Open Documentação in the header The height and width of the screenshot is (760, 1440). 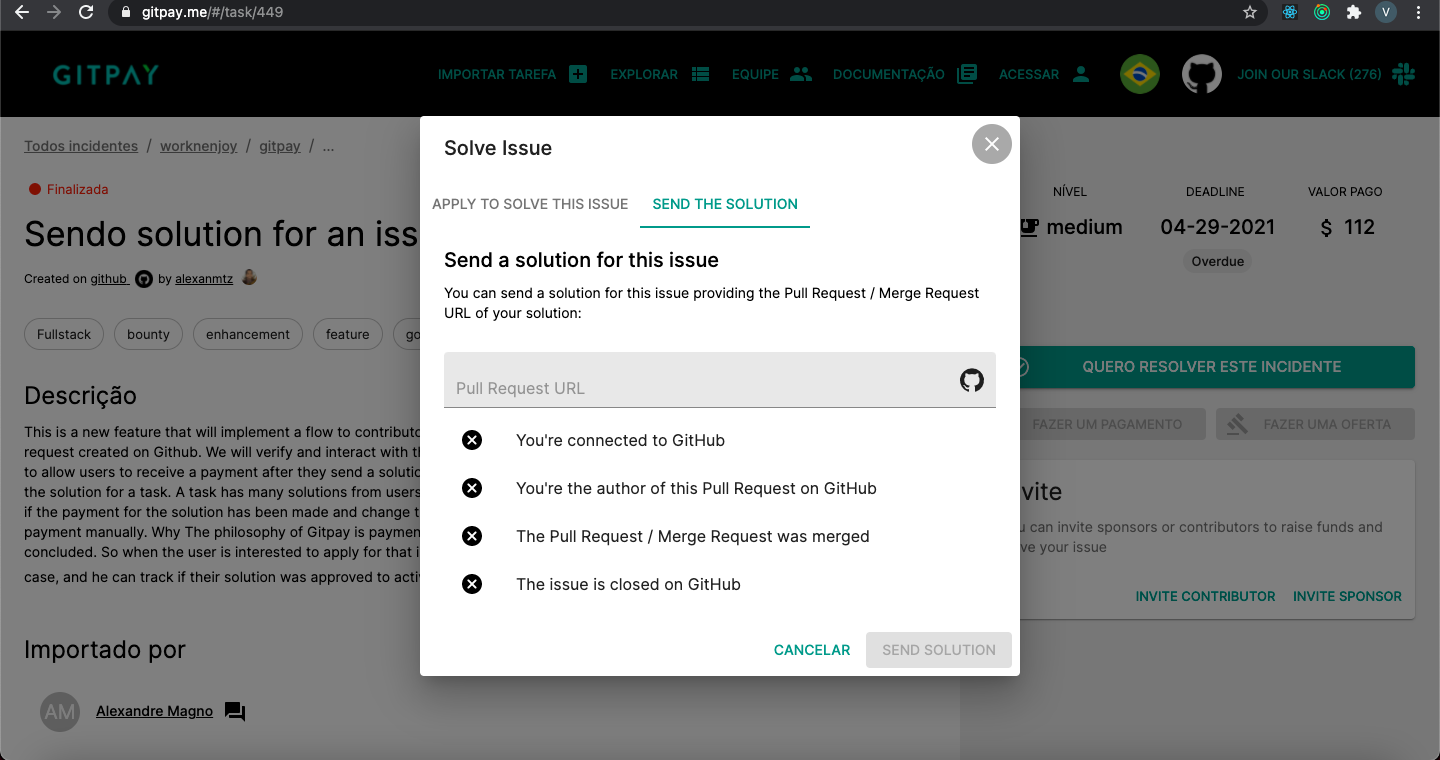click(905, 74)
